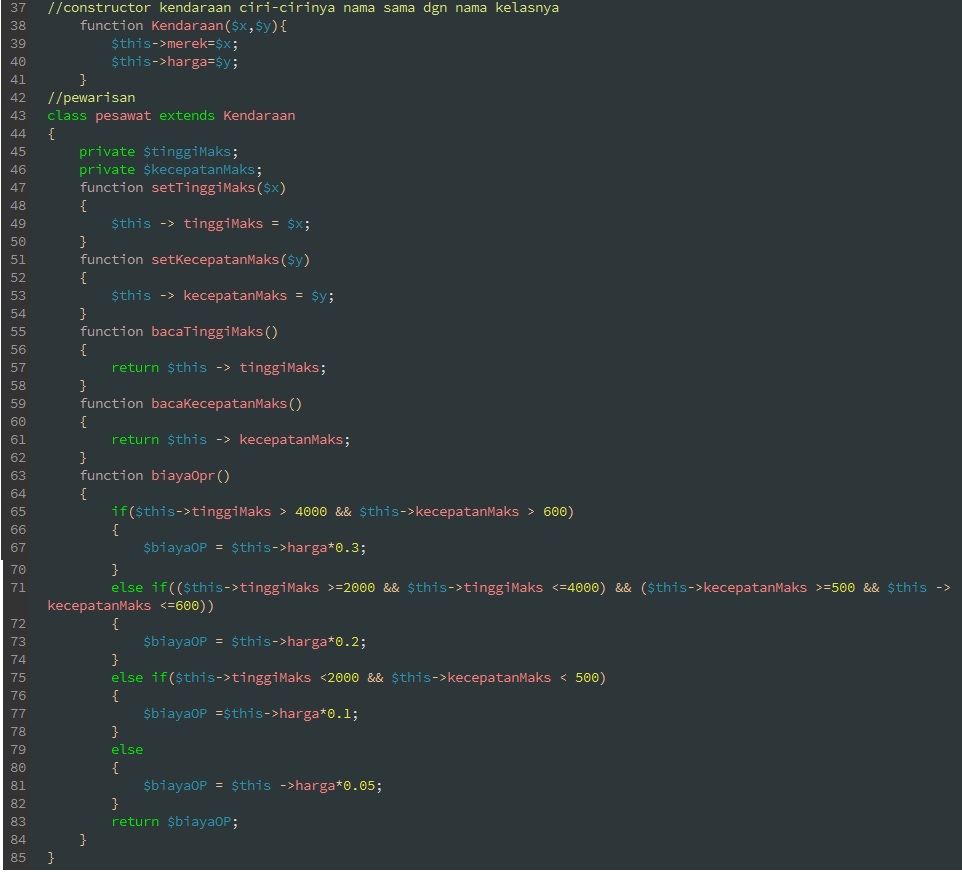Click the $biayaOP variable on line 83
Viewport: 962px width, 872px height.
(x=200, y=821)
